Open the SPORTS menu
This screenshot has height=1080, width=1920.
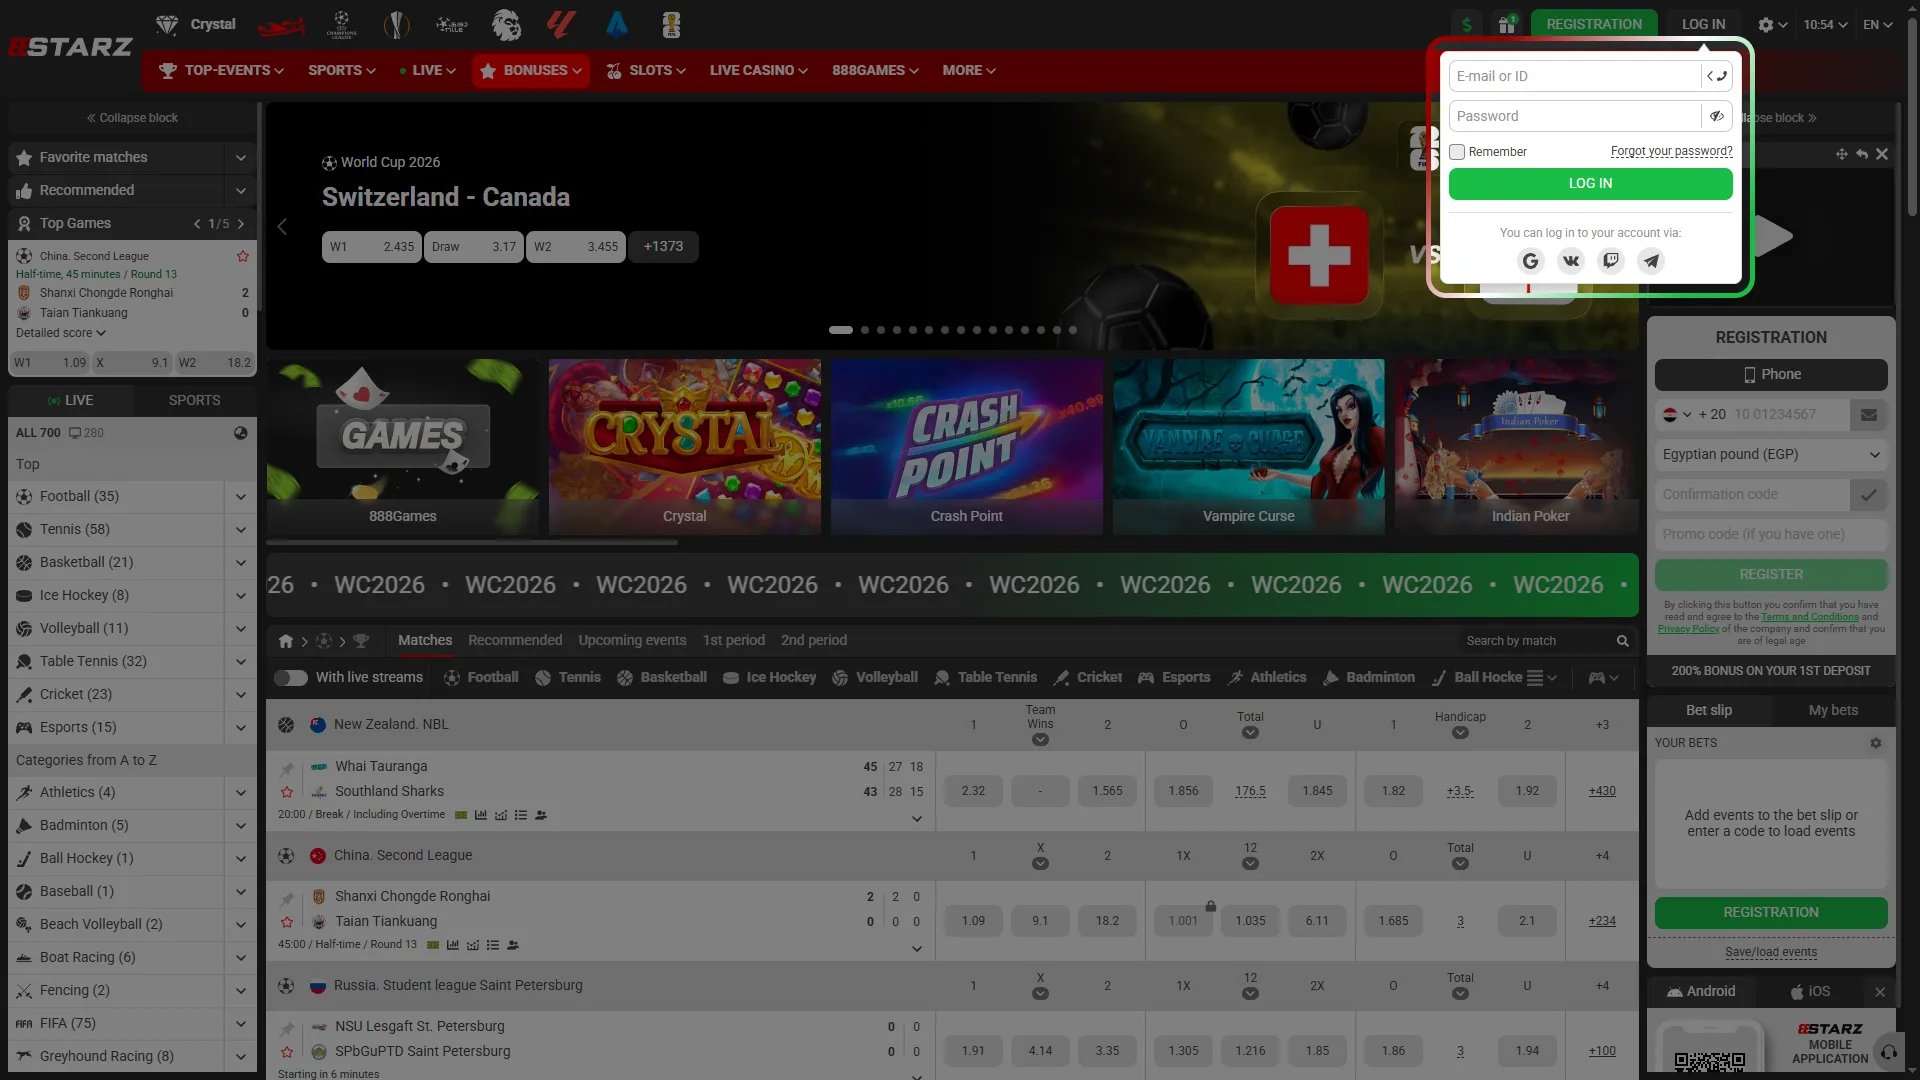(342, 71)
